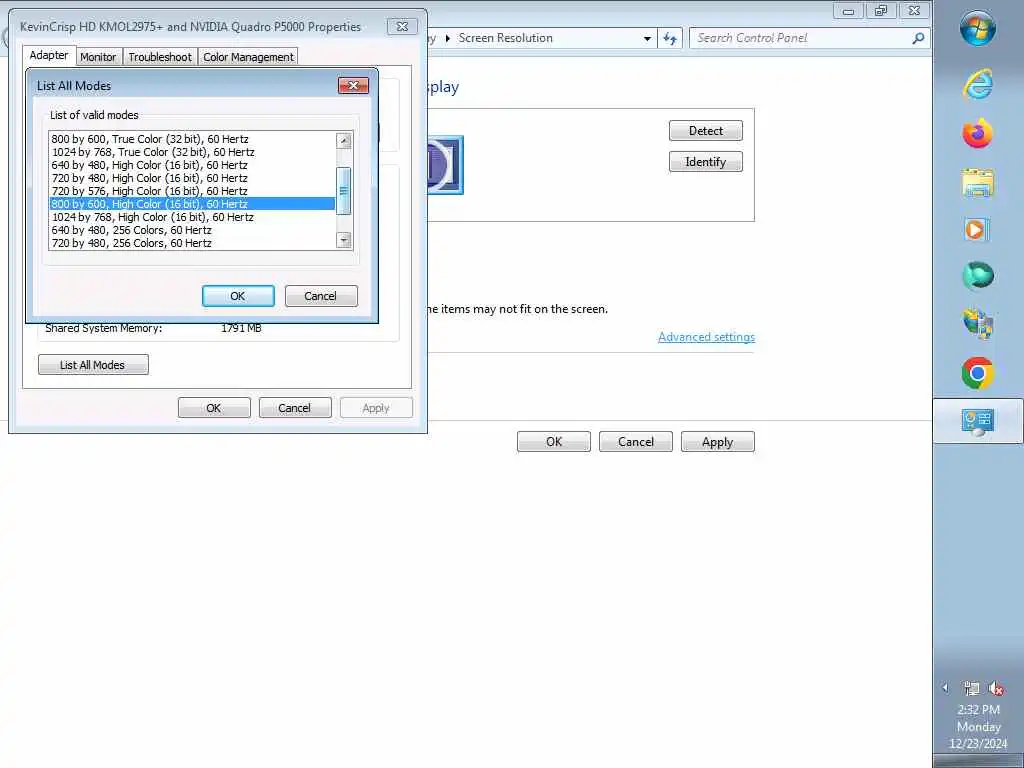1024x768 pixels.
Task: Select 800 by 600, True Color (32 bit)
Action: tap(192, 139)
